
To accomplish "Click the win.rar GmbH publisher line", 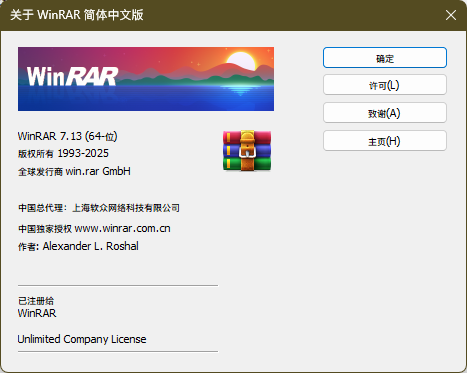I will click(x=74, y=171).
